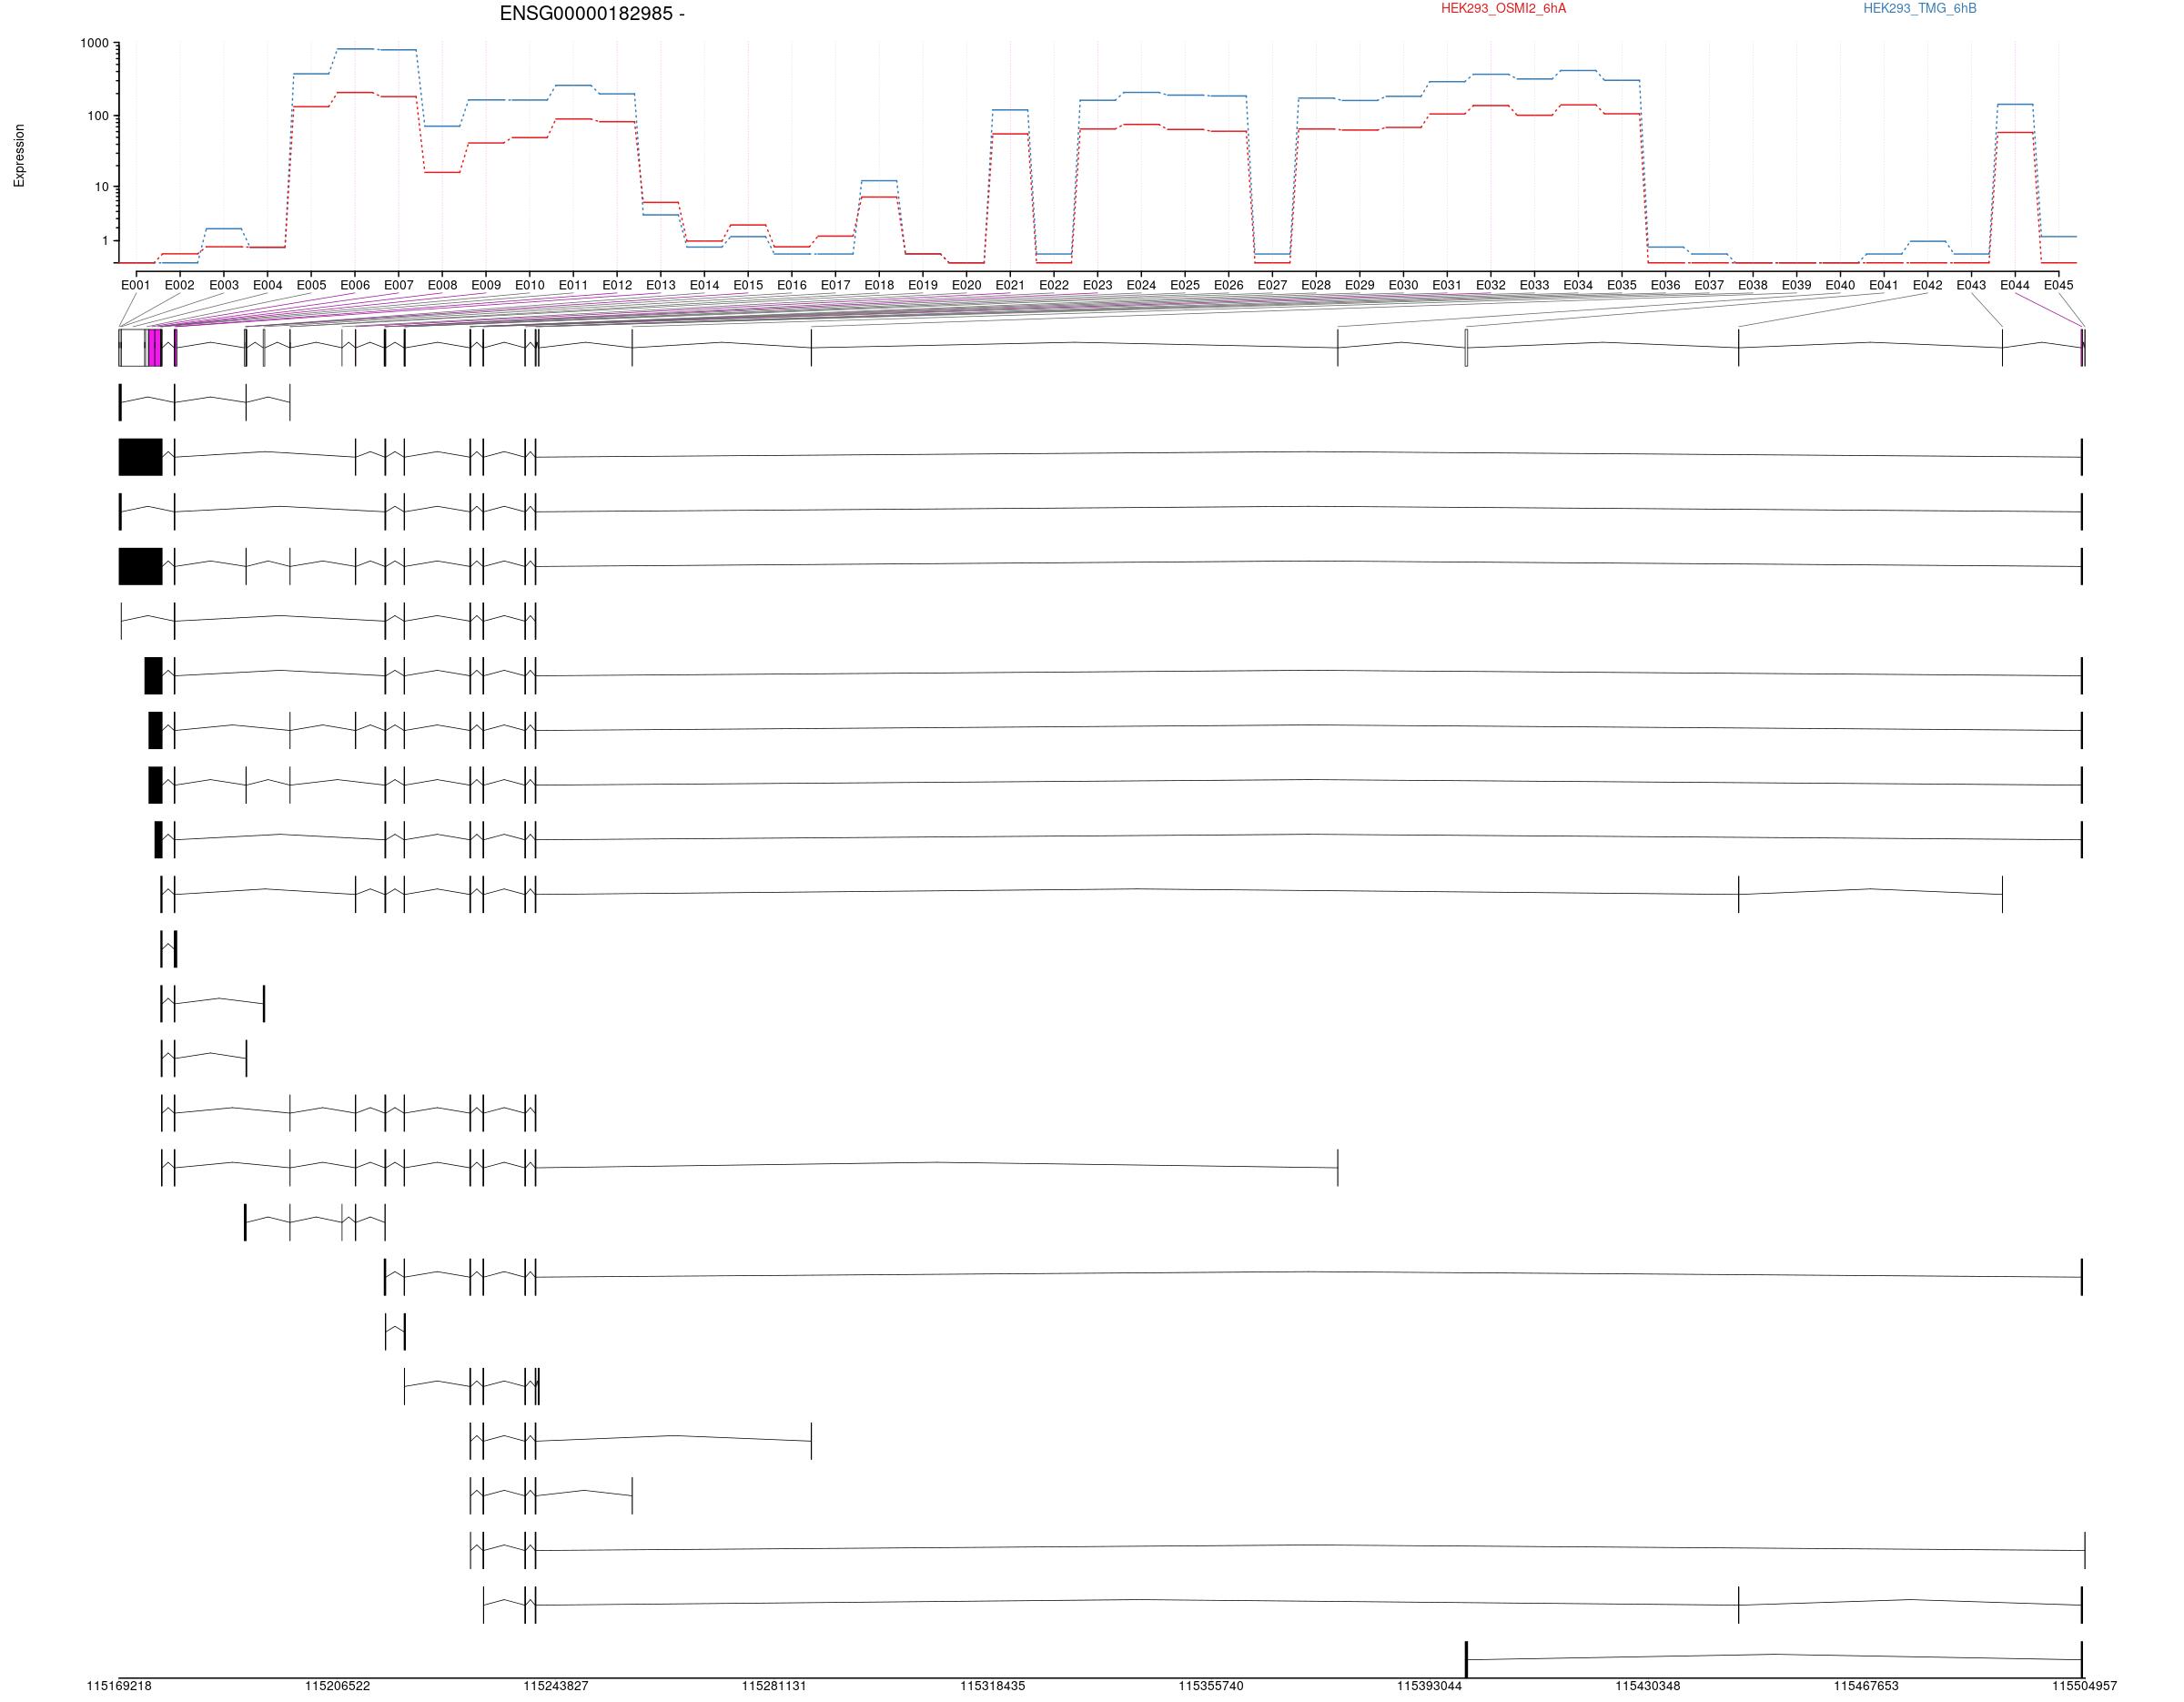
Task: Click exon label E003
Action: pyautogui.click(x=224, y=285)
